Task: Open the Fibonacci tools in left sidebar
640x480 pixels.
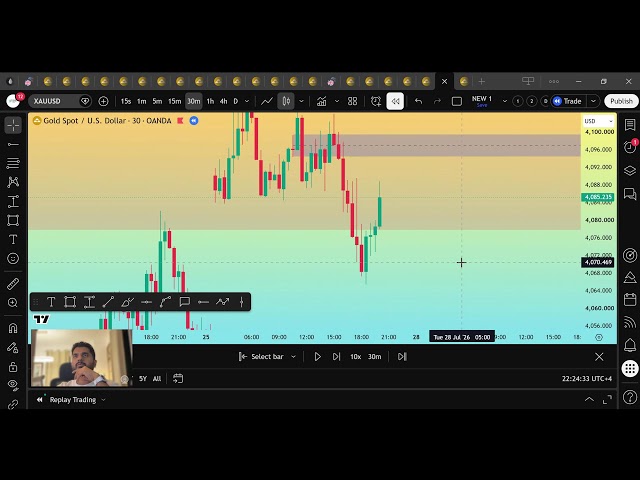Action: 13,163
